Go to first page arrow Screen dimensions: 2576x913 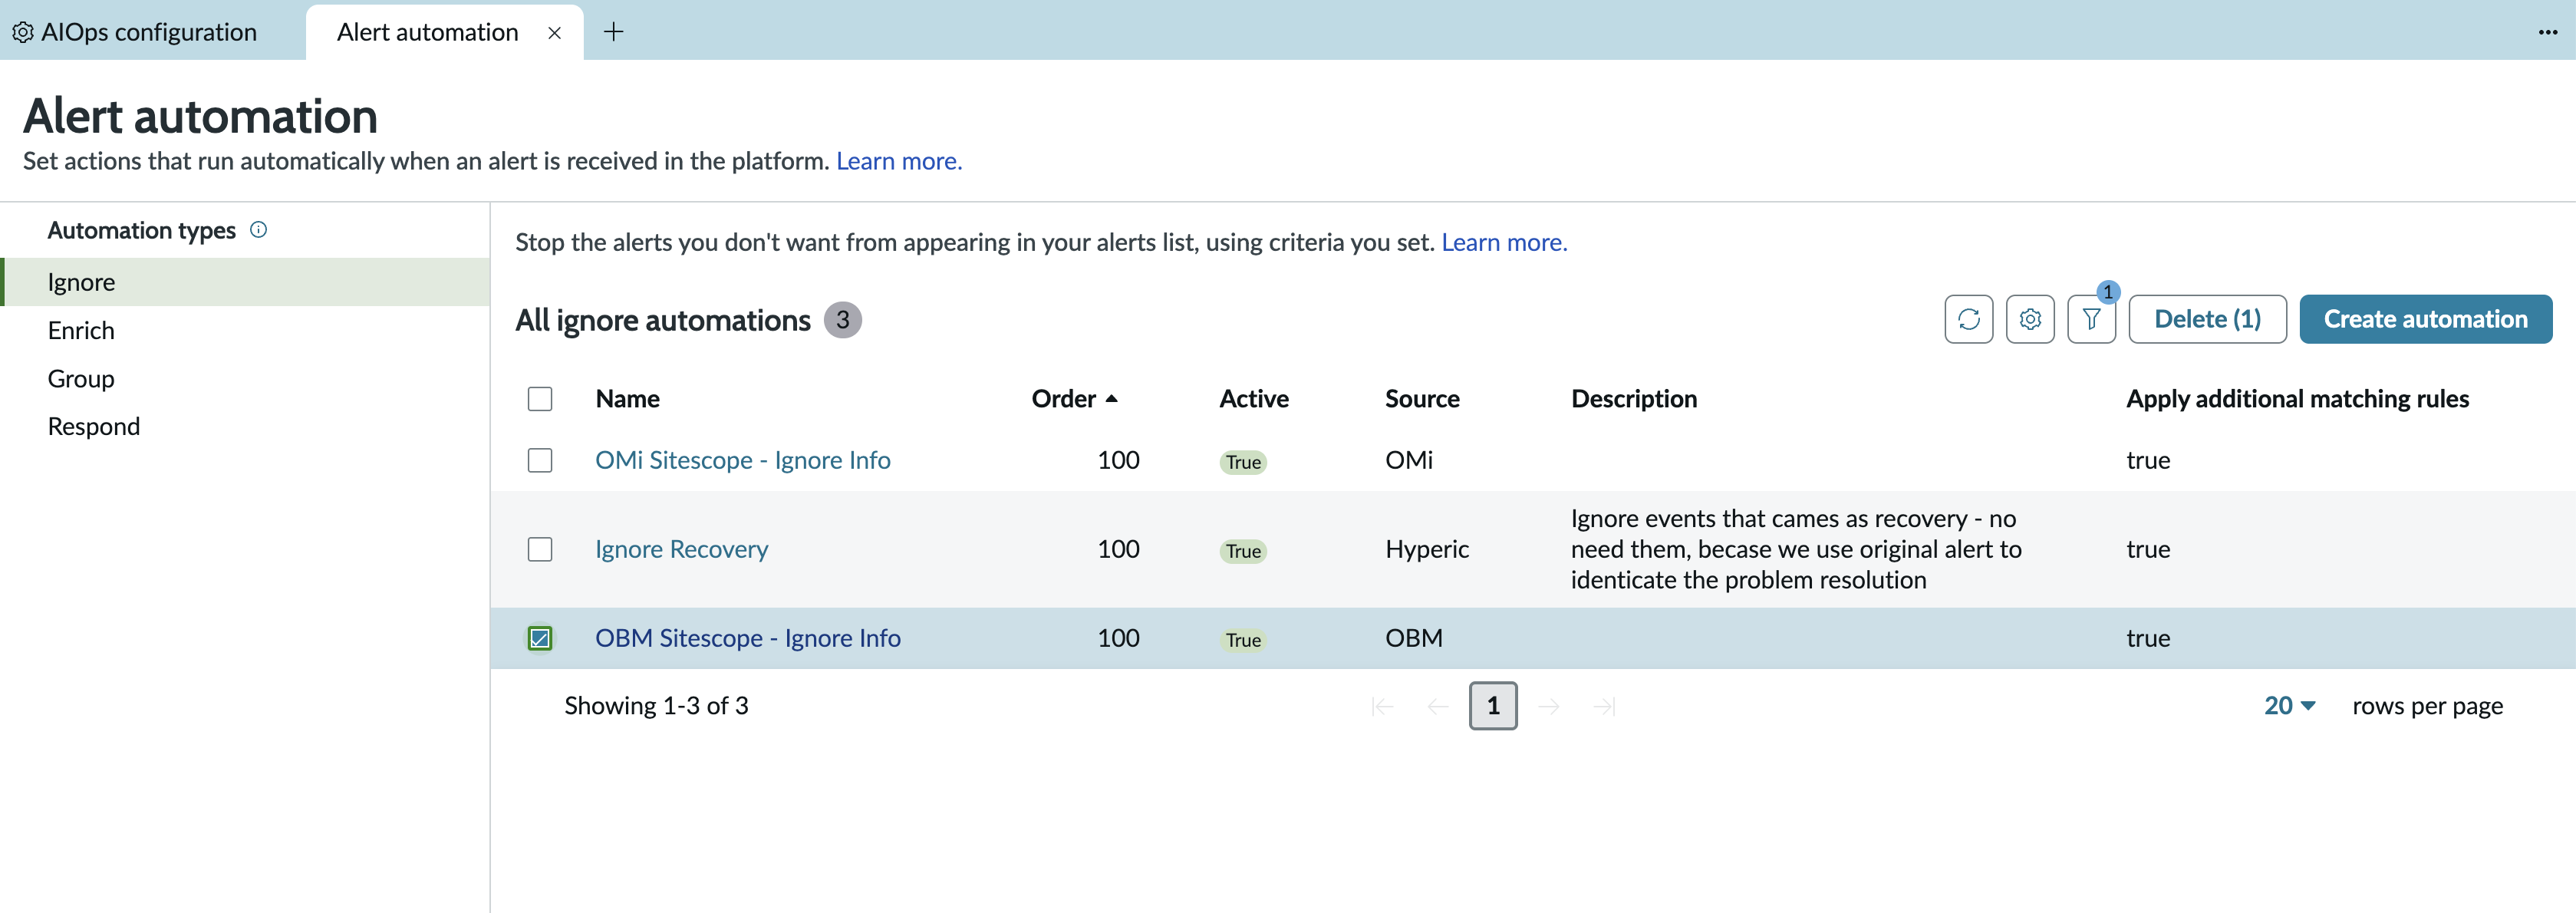point(1382,707)
